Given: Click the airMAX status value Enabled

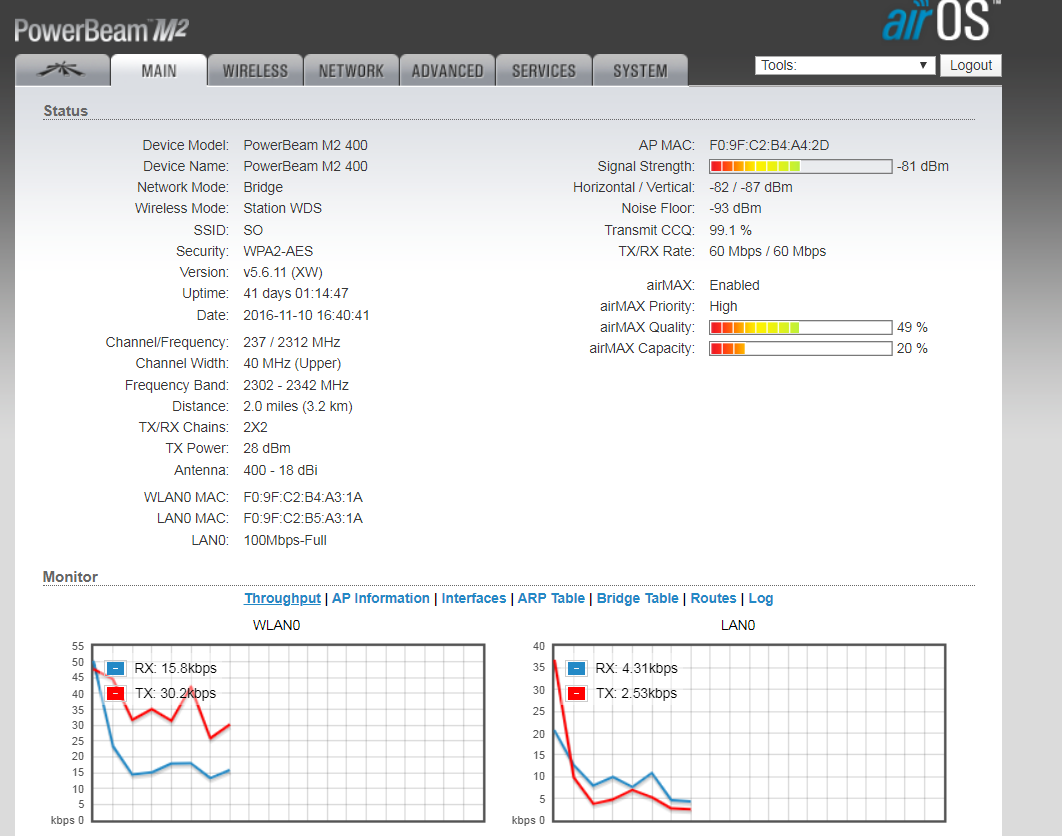Looking at the screenshot, I should [x=734, y=285].
